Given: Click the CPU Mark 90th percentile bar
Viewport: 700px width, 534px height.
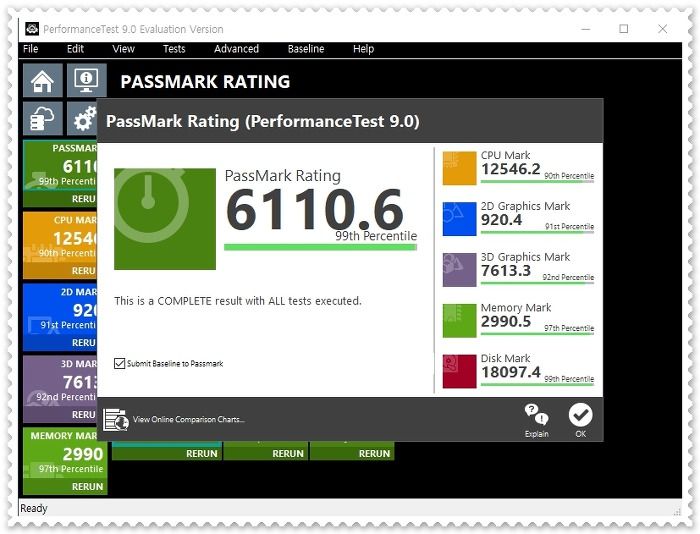Looking at the screenshot, I should (537, 181).
